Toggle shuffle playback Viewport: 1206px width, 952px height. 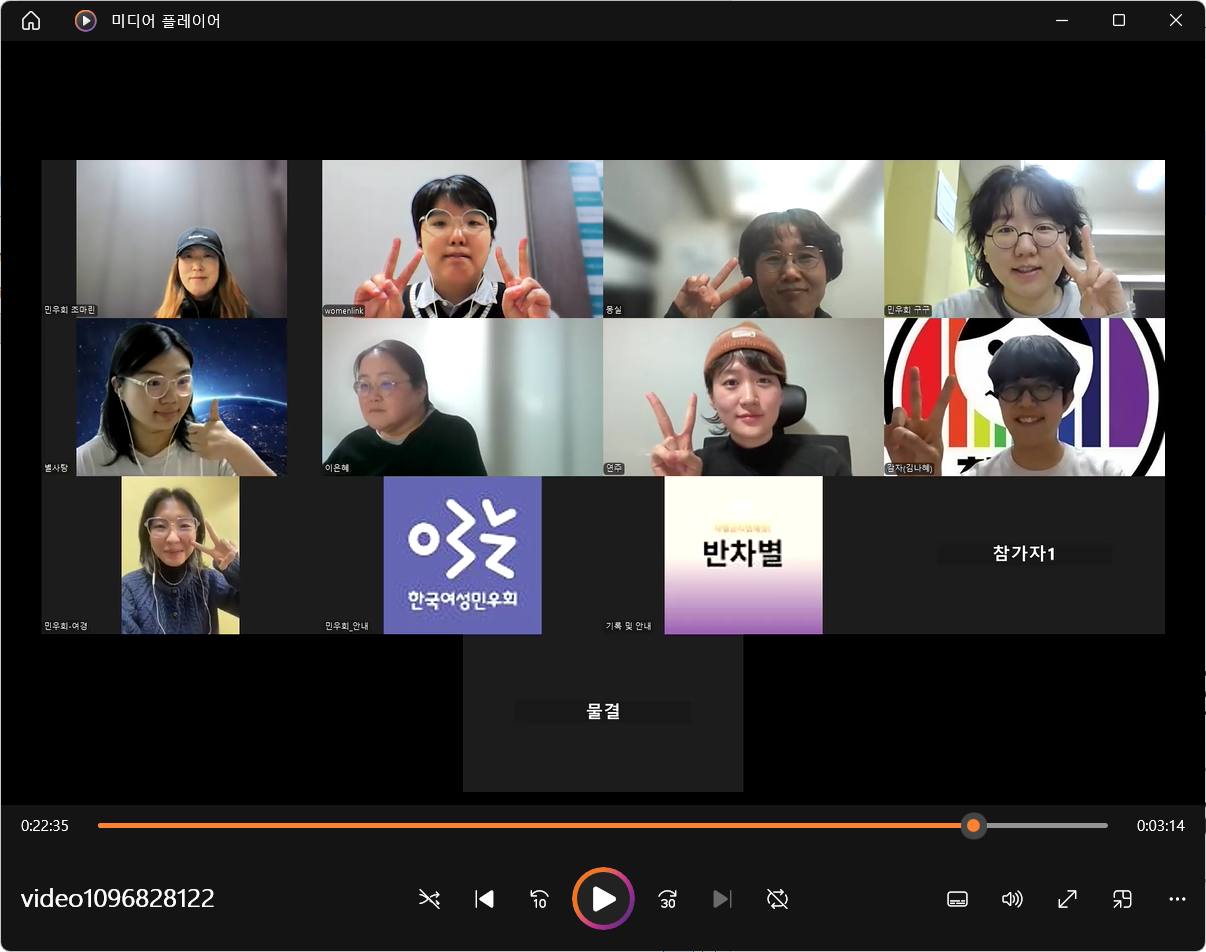(429, 899)
